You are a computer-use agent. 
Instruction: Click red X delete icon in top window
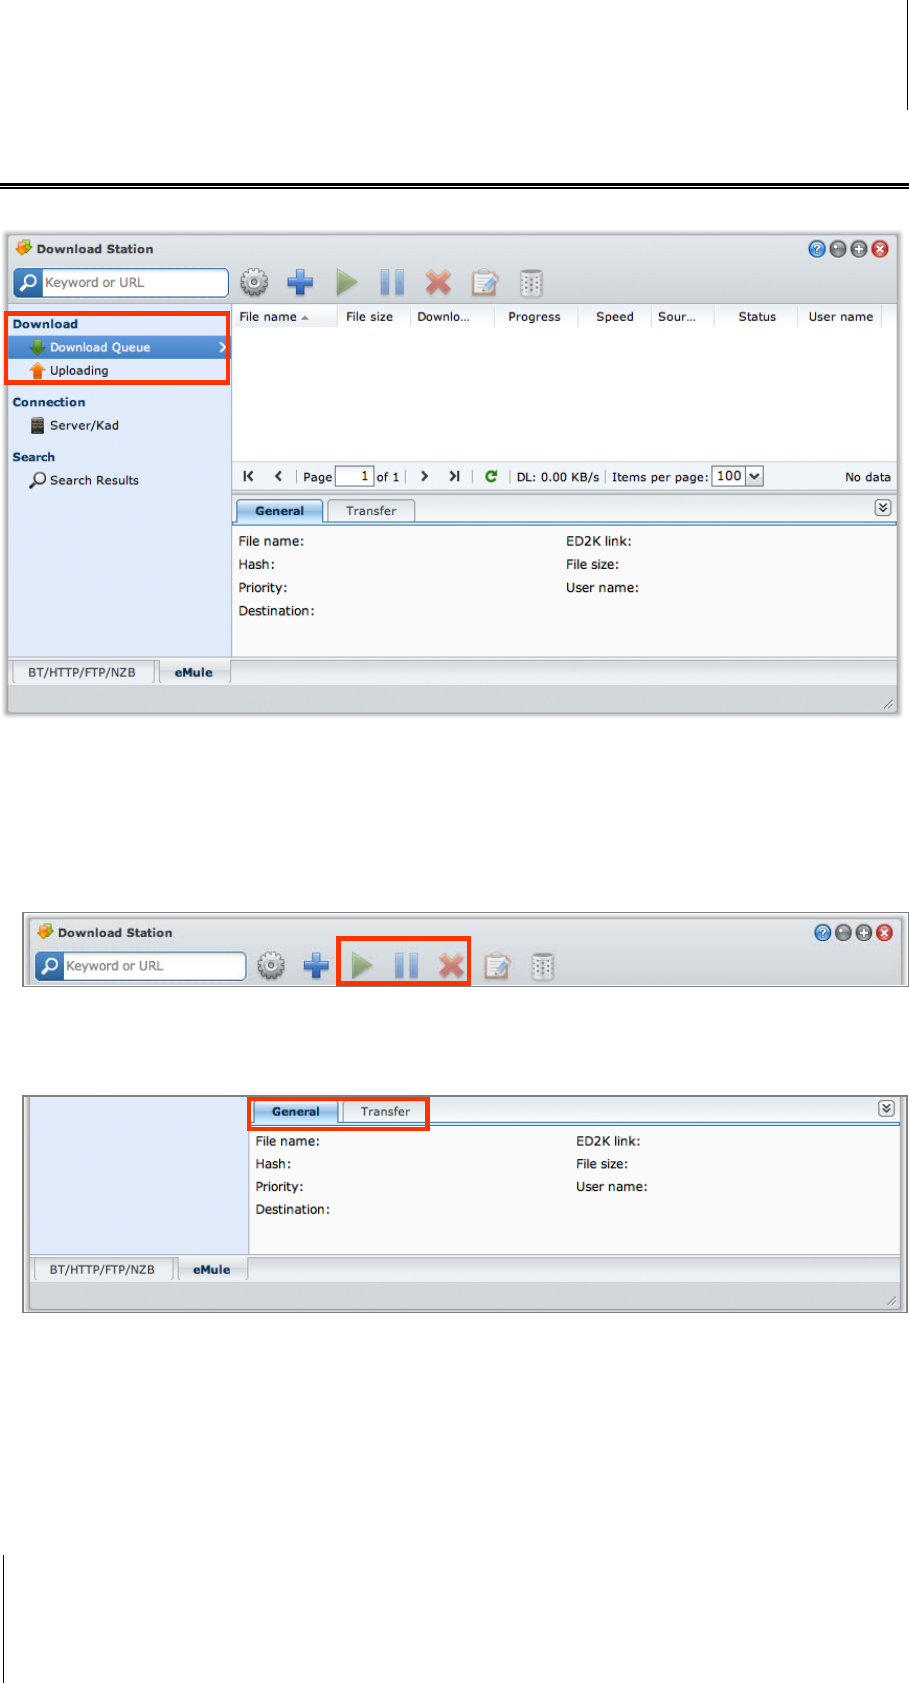tap(438, 283)
